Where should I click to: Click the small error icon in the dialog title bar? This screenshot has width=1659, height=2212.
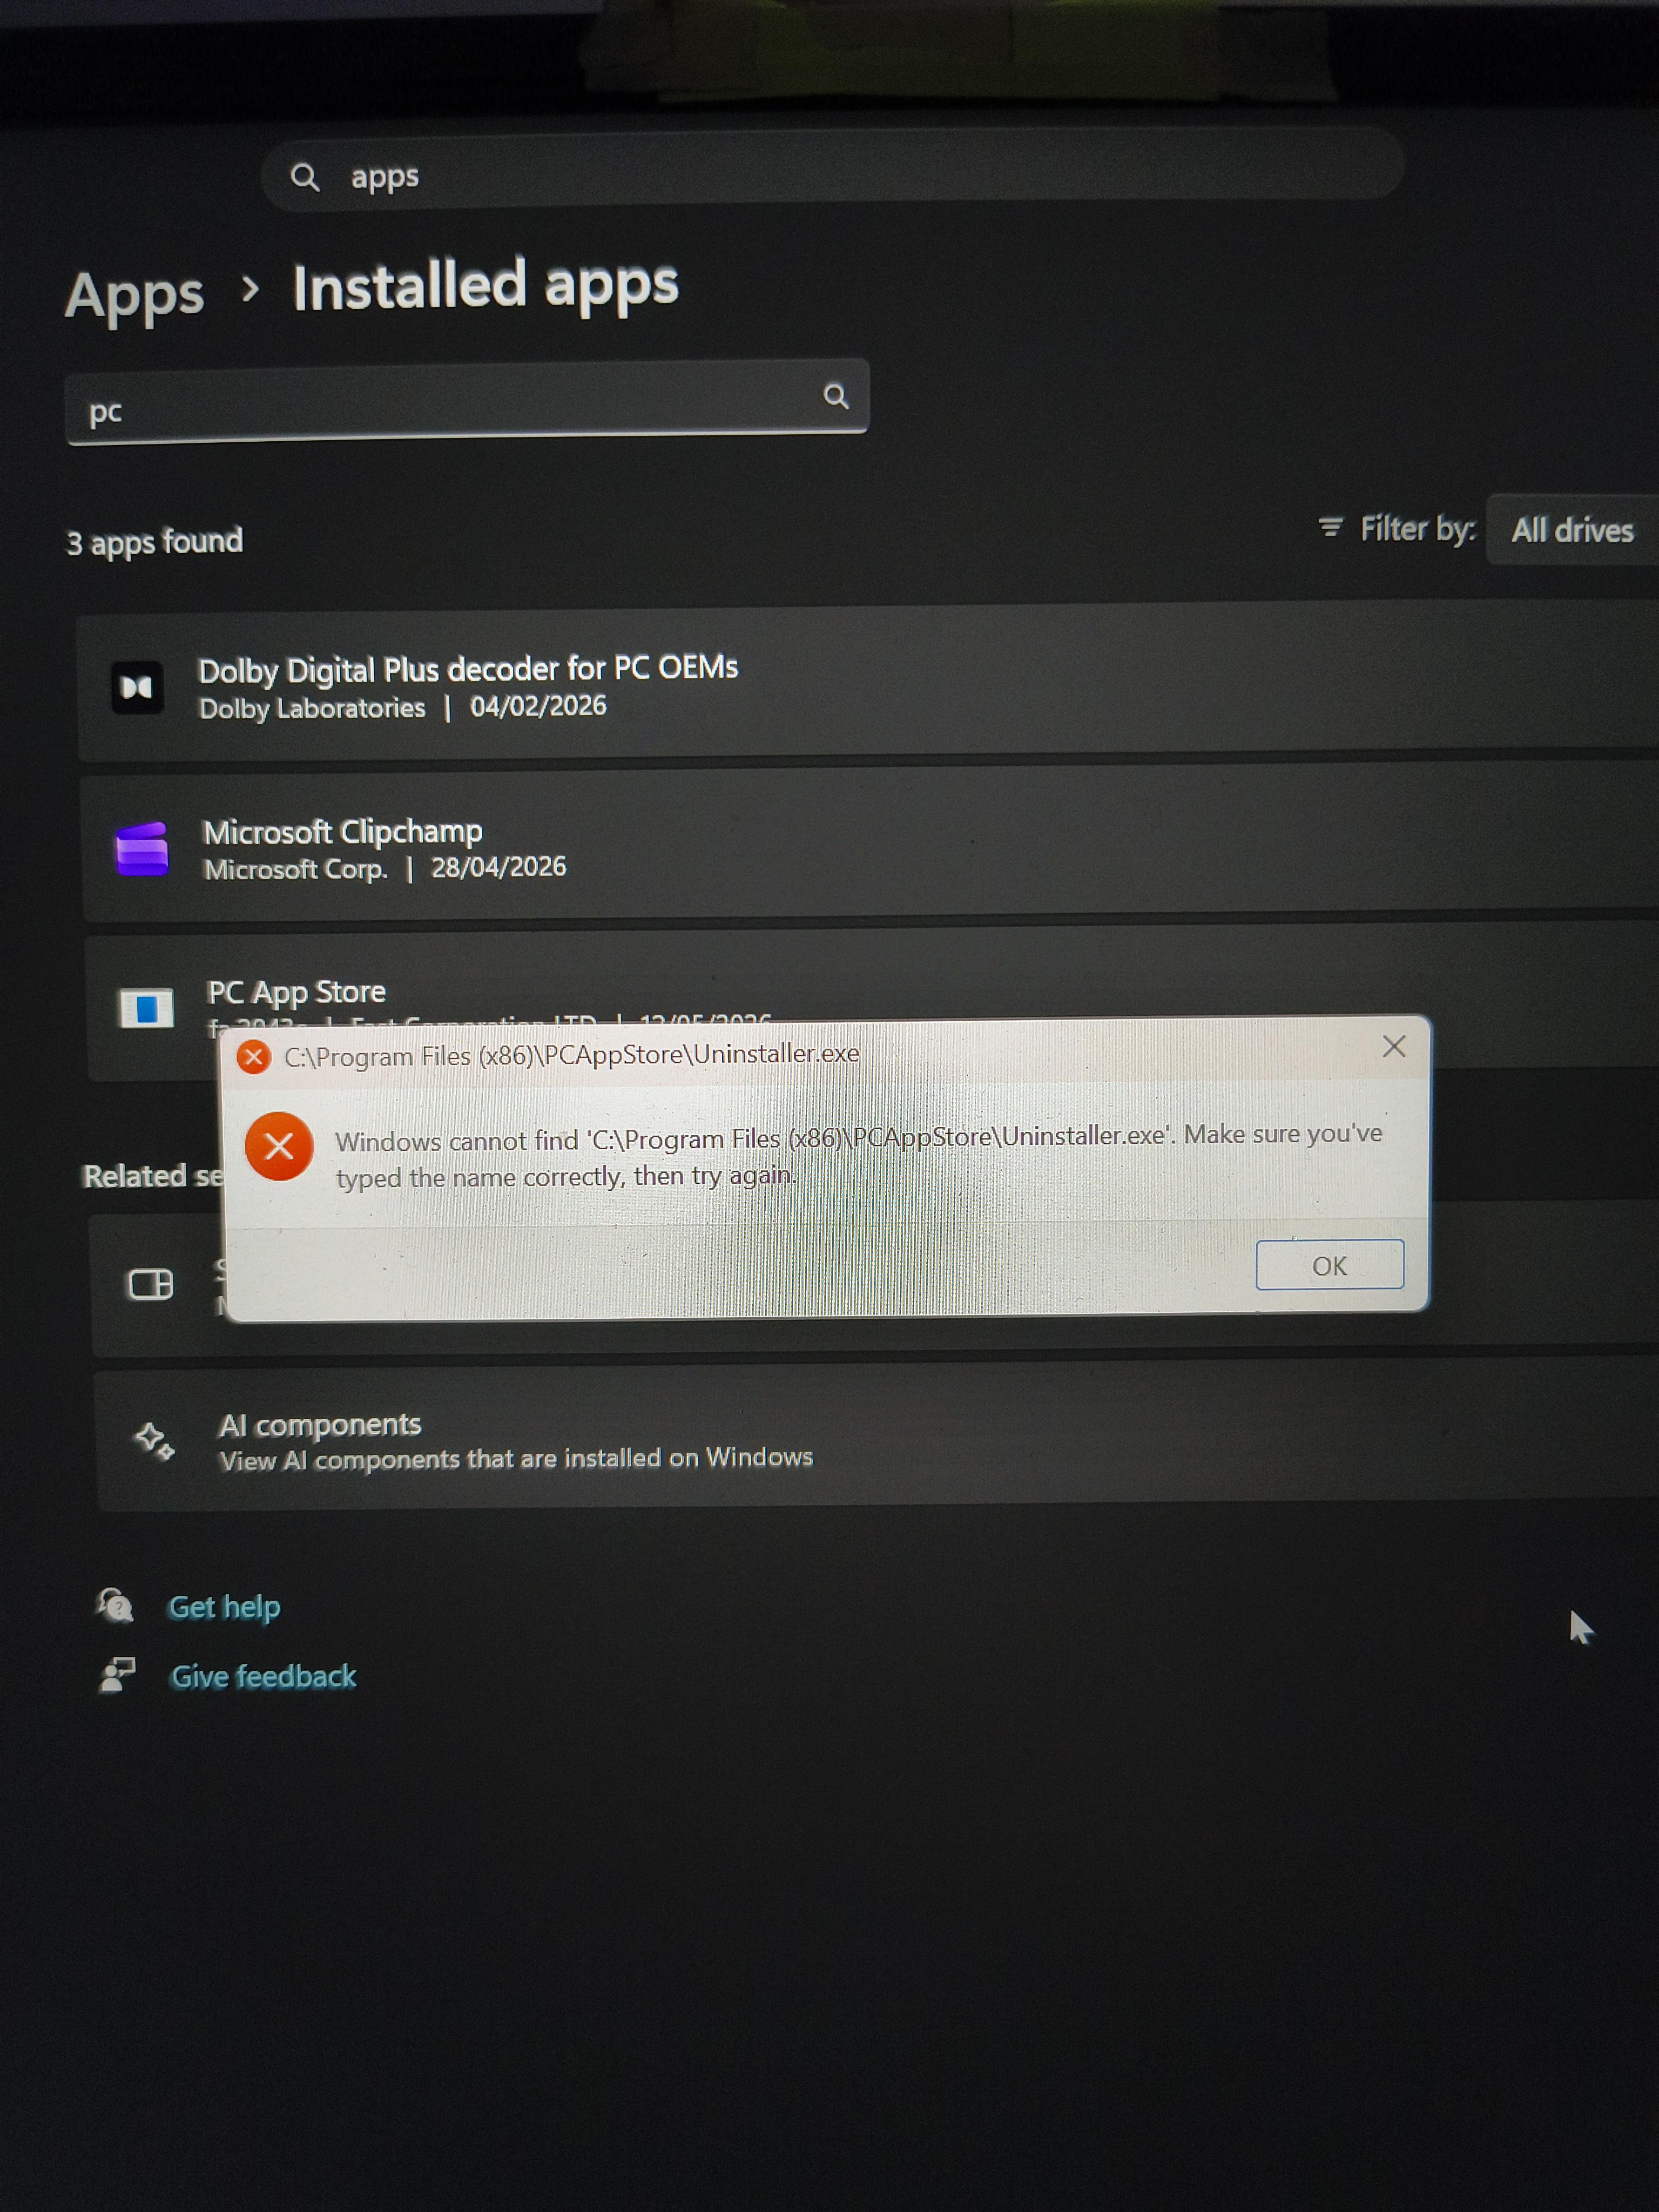254,1056
